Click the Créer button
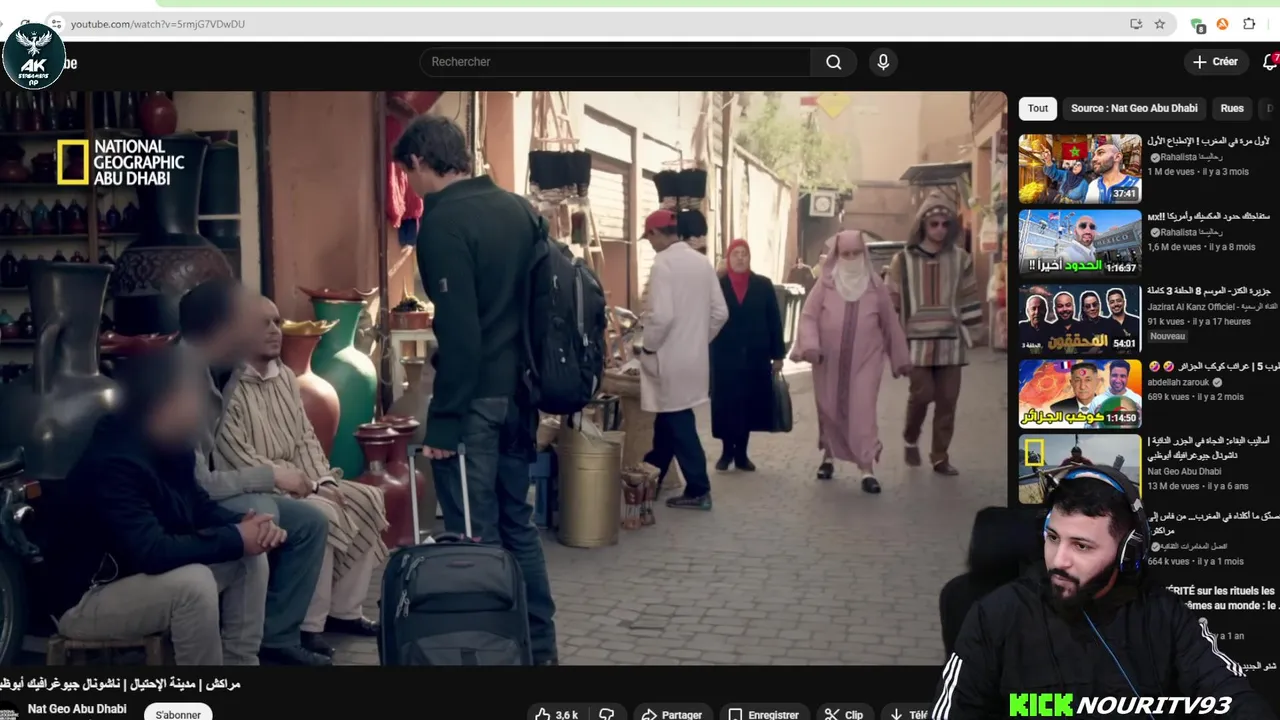This screenshot has height=720, width=1280. click(x=1215, y=62)
